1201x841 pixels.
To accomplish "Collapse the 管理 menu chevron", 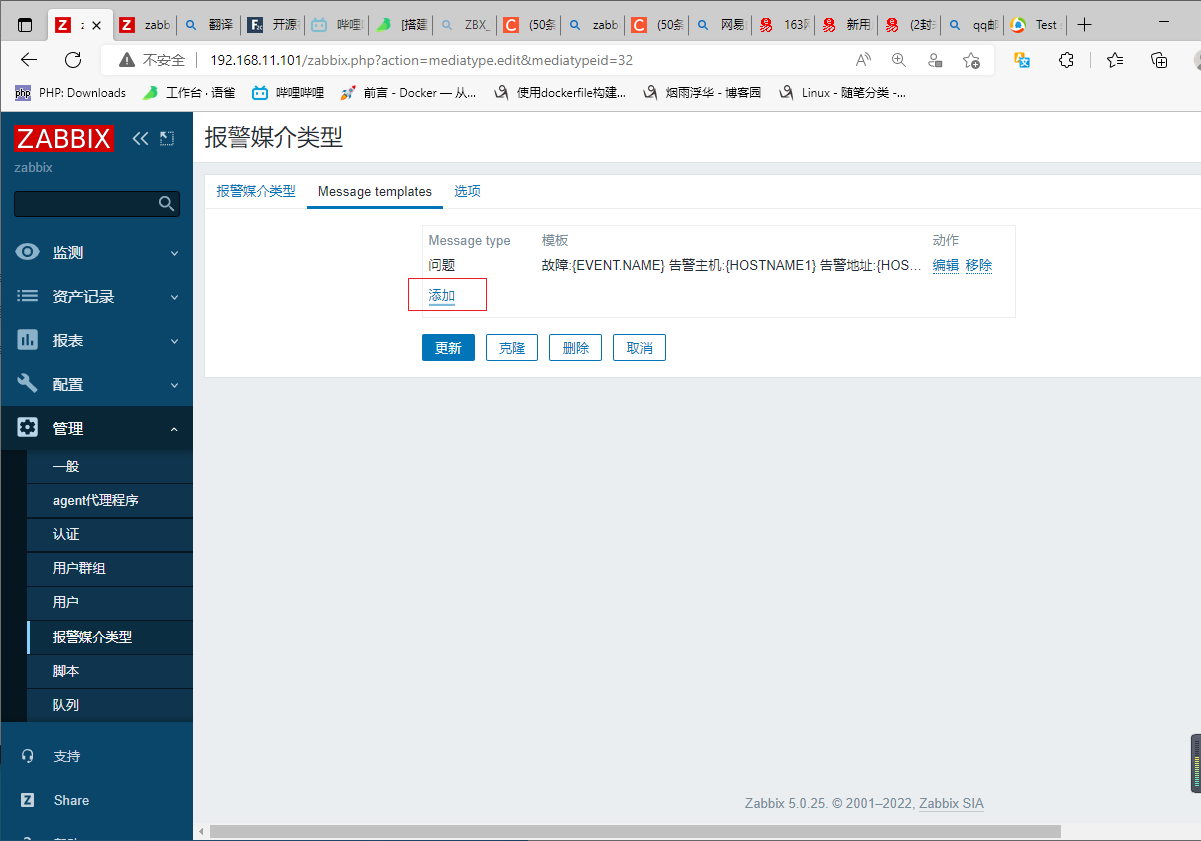I will (x=174, y=429).
